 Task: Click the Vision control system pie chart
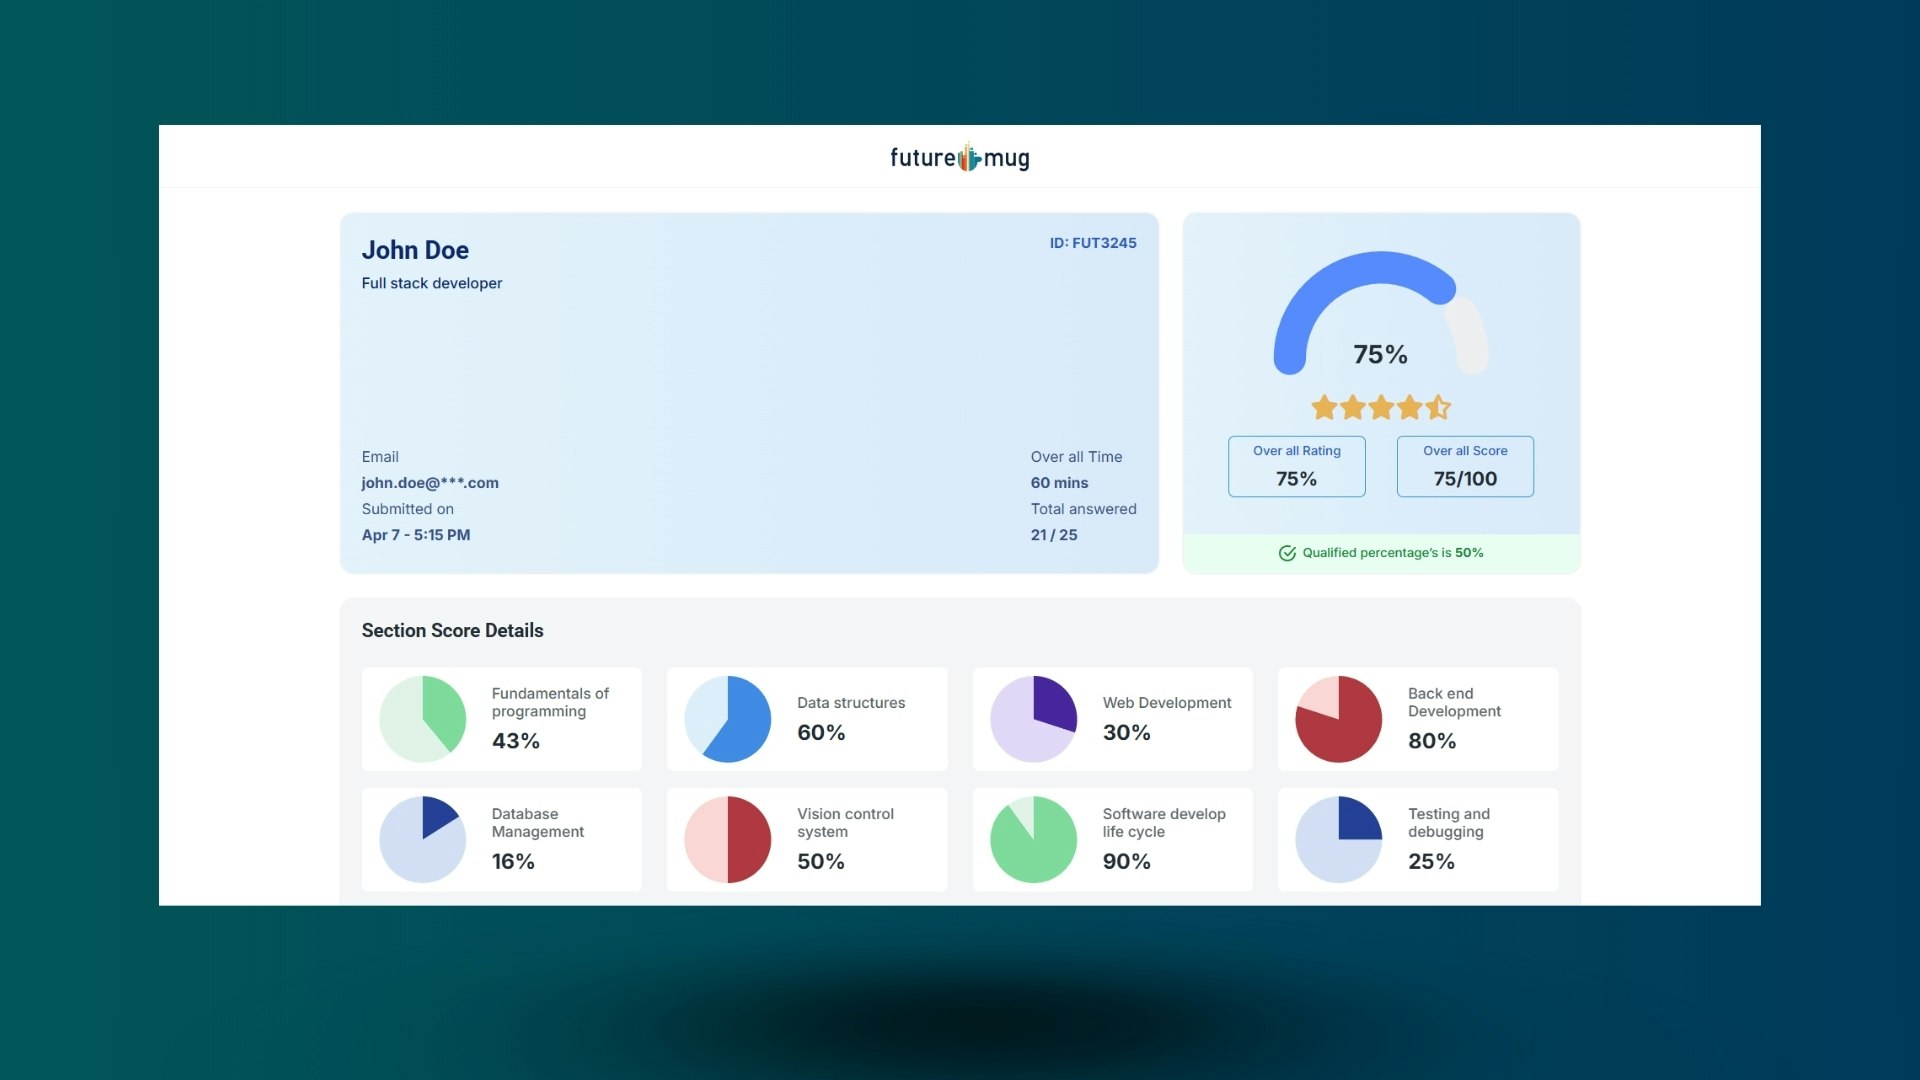pyautogui.click(x=728, y=839)
